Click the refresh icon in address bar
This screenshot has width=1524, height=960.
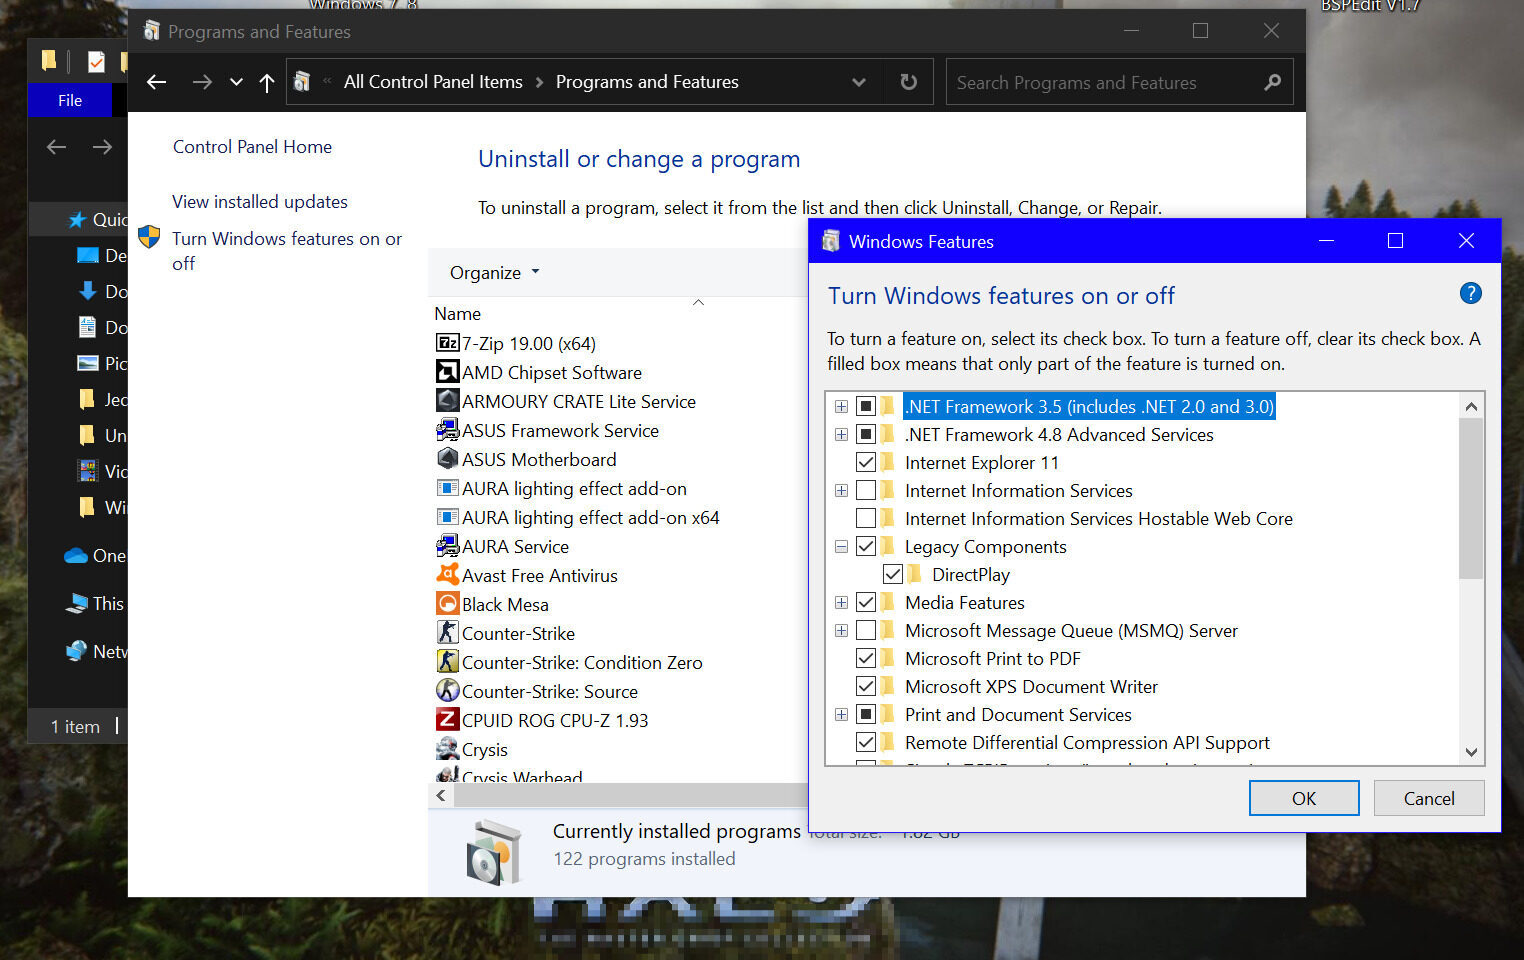908,82
